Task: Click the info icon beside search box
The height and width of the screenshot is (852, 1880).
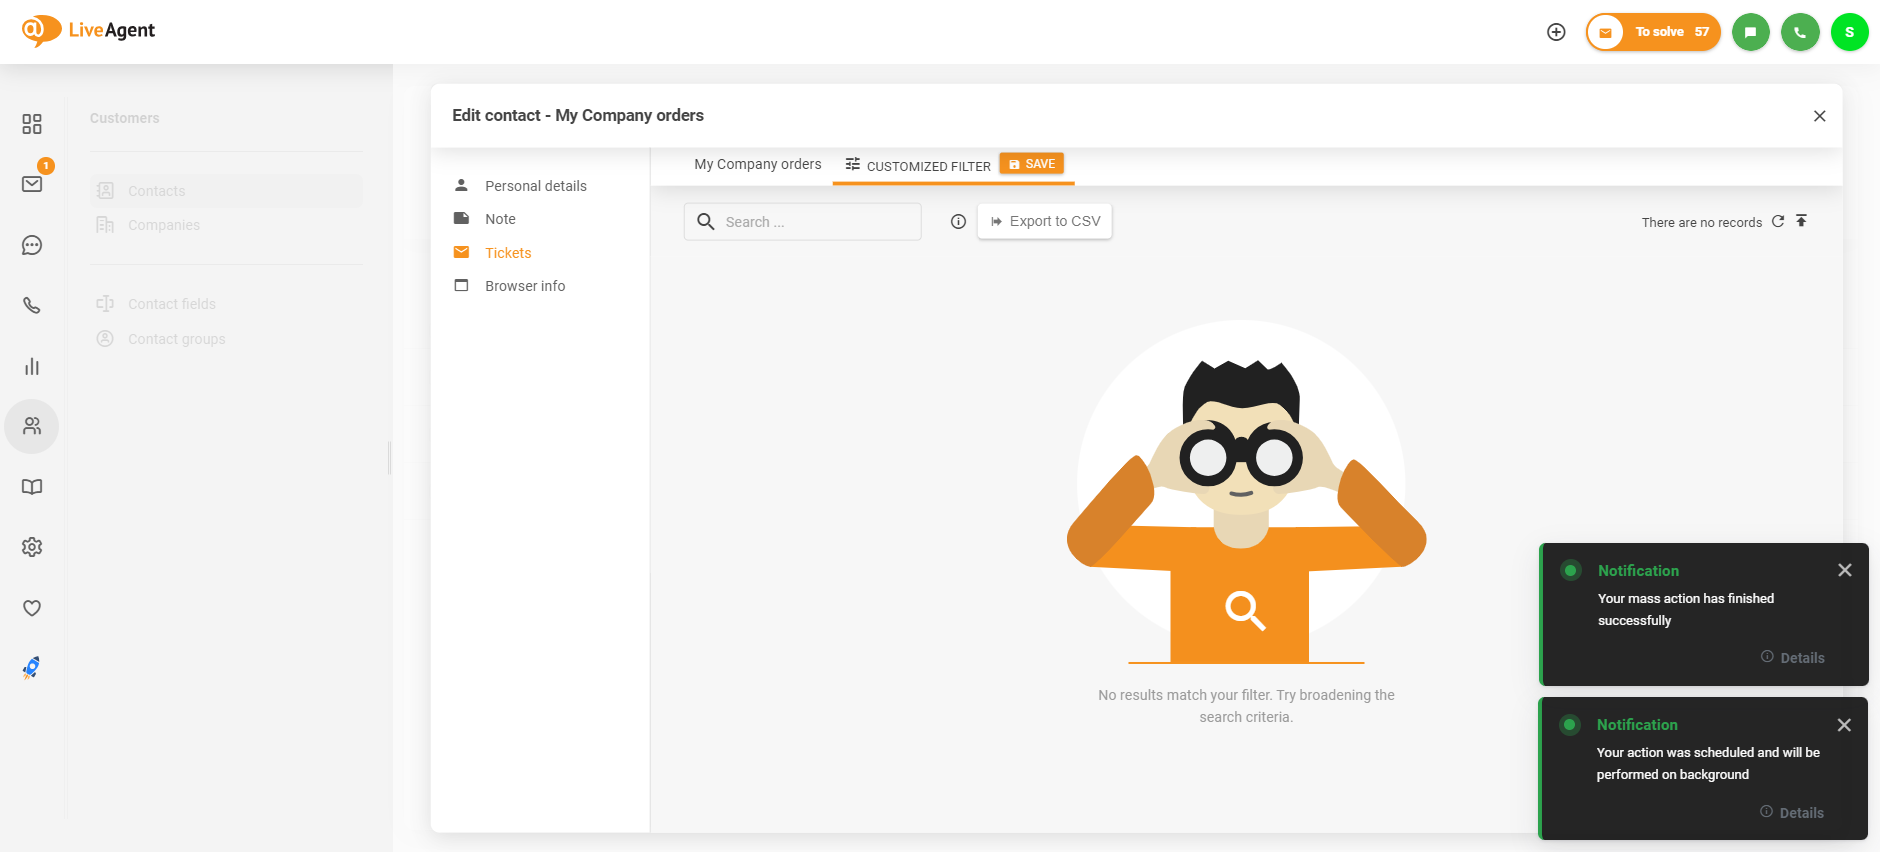Action: [958, 222]
